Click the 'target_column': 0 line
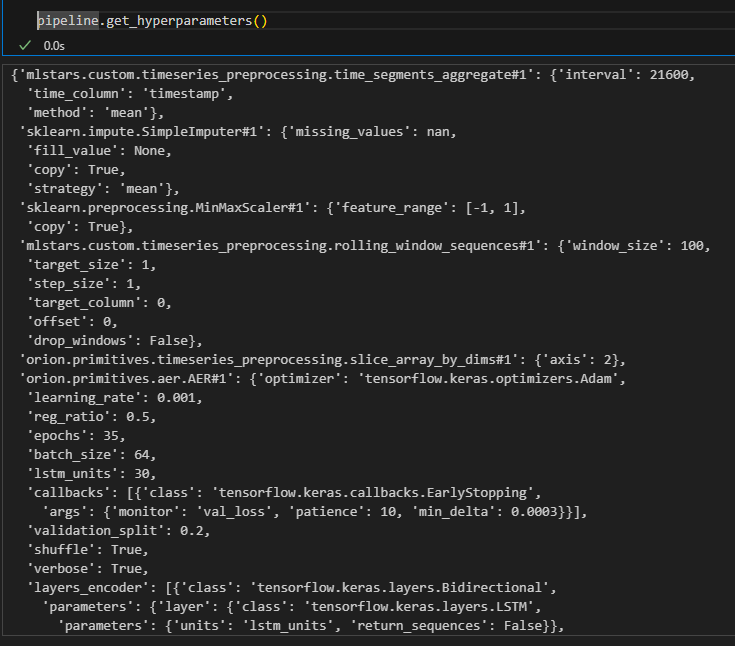 [x=99, y=303]
